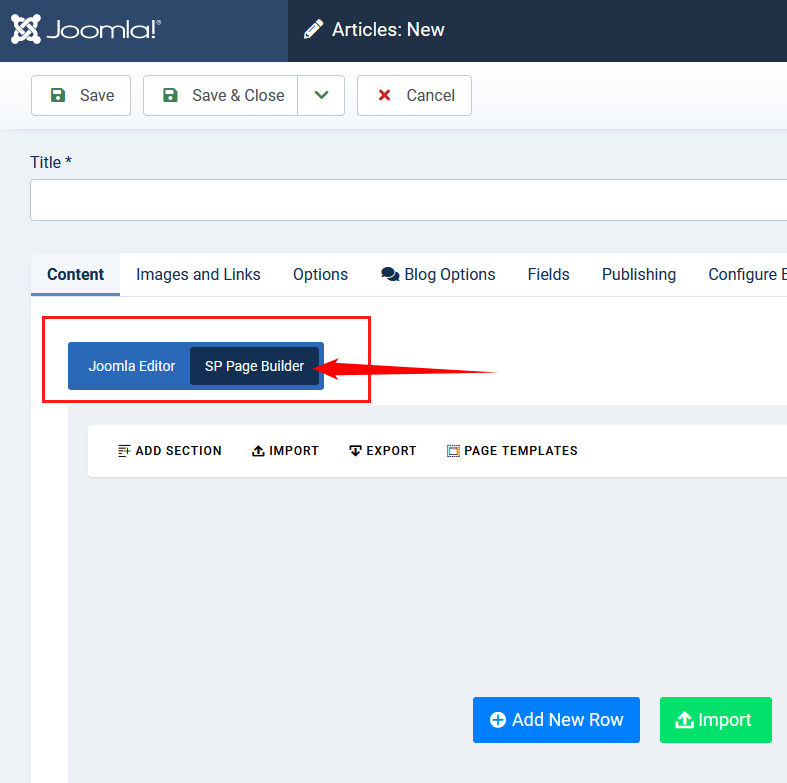Expand the Save & Close dropdown arrow
787x783 pixels.
321,96
